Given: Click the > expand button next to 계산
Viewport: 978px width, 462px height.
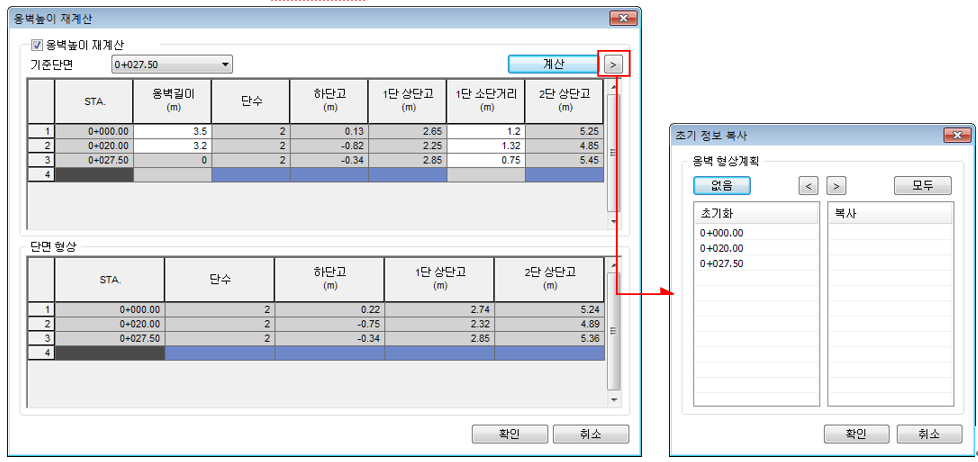Looking at the screenshot, I should [614, 64].
